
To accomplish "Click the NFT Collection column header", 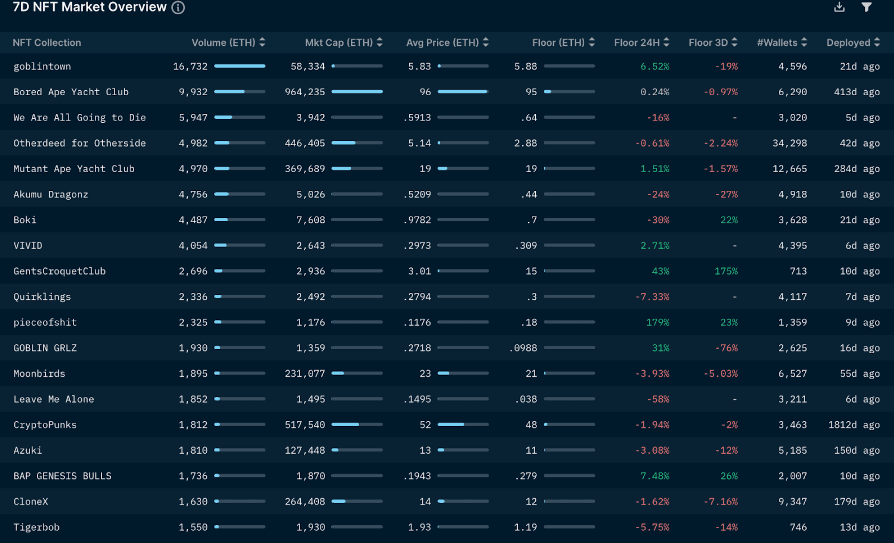I will 47,43.
